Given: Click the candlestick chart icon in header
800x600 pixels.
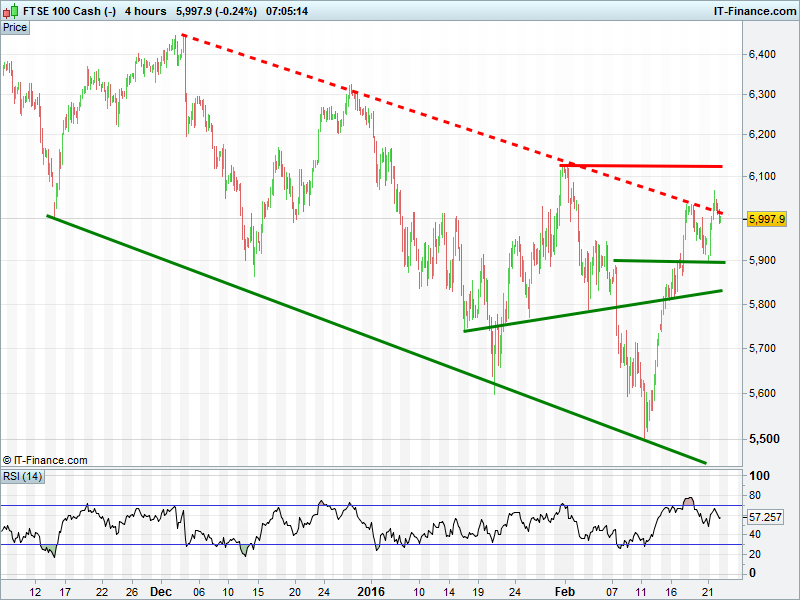Looking at the screenshot, I should pos(10,11).
